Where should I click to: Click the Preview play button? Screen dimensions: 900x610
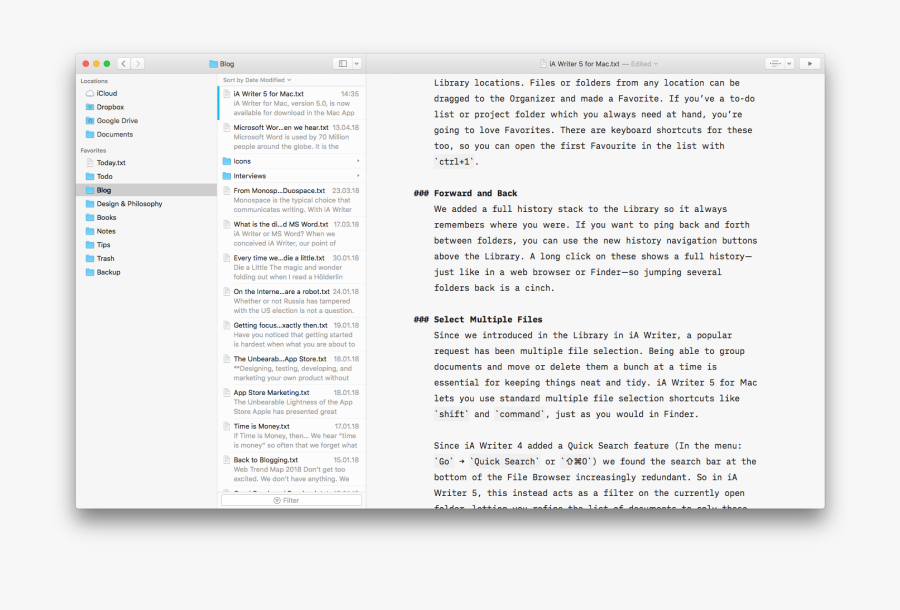[810, 63]
